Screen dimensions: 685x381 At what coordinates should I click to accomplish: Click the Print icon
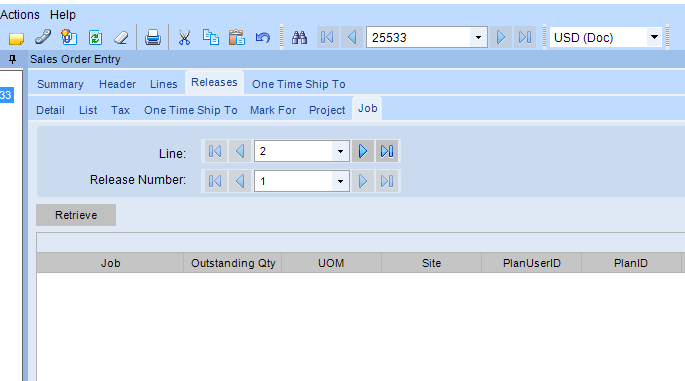153,37
